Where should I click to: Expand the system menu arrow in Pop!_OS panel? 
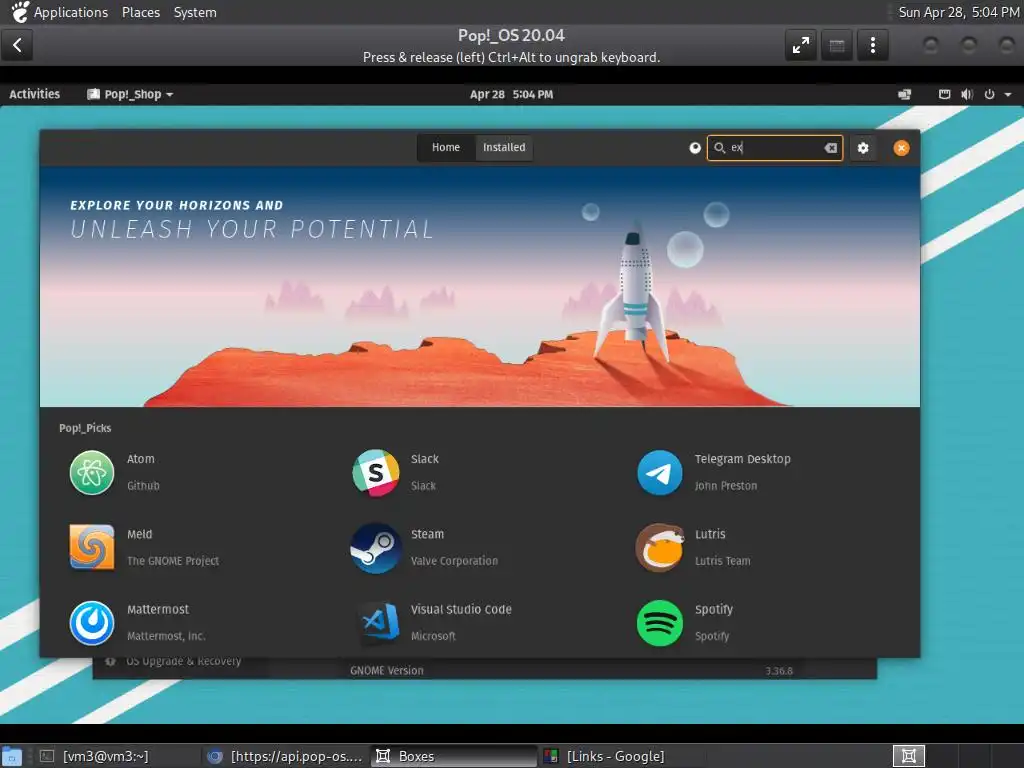pos(1008,95)
